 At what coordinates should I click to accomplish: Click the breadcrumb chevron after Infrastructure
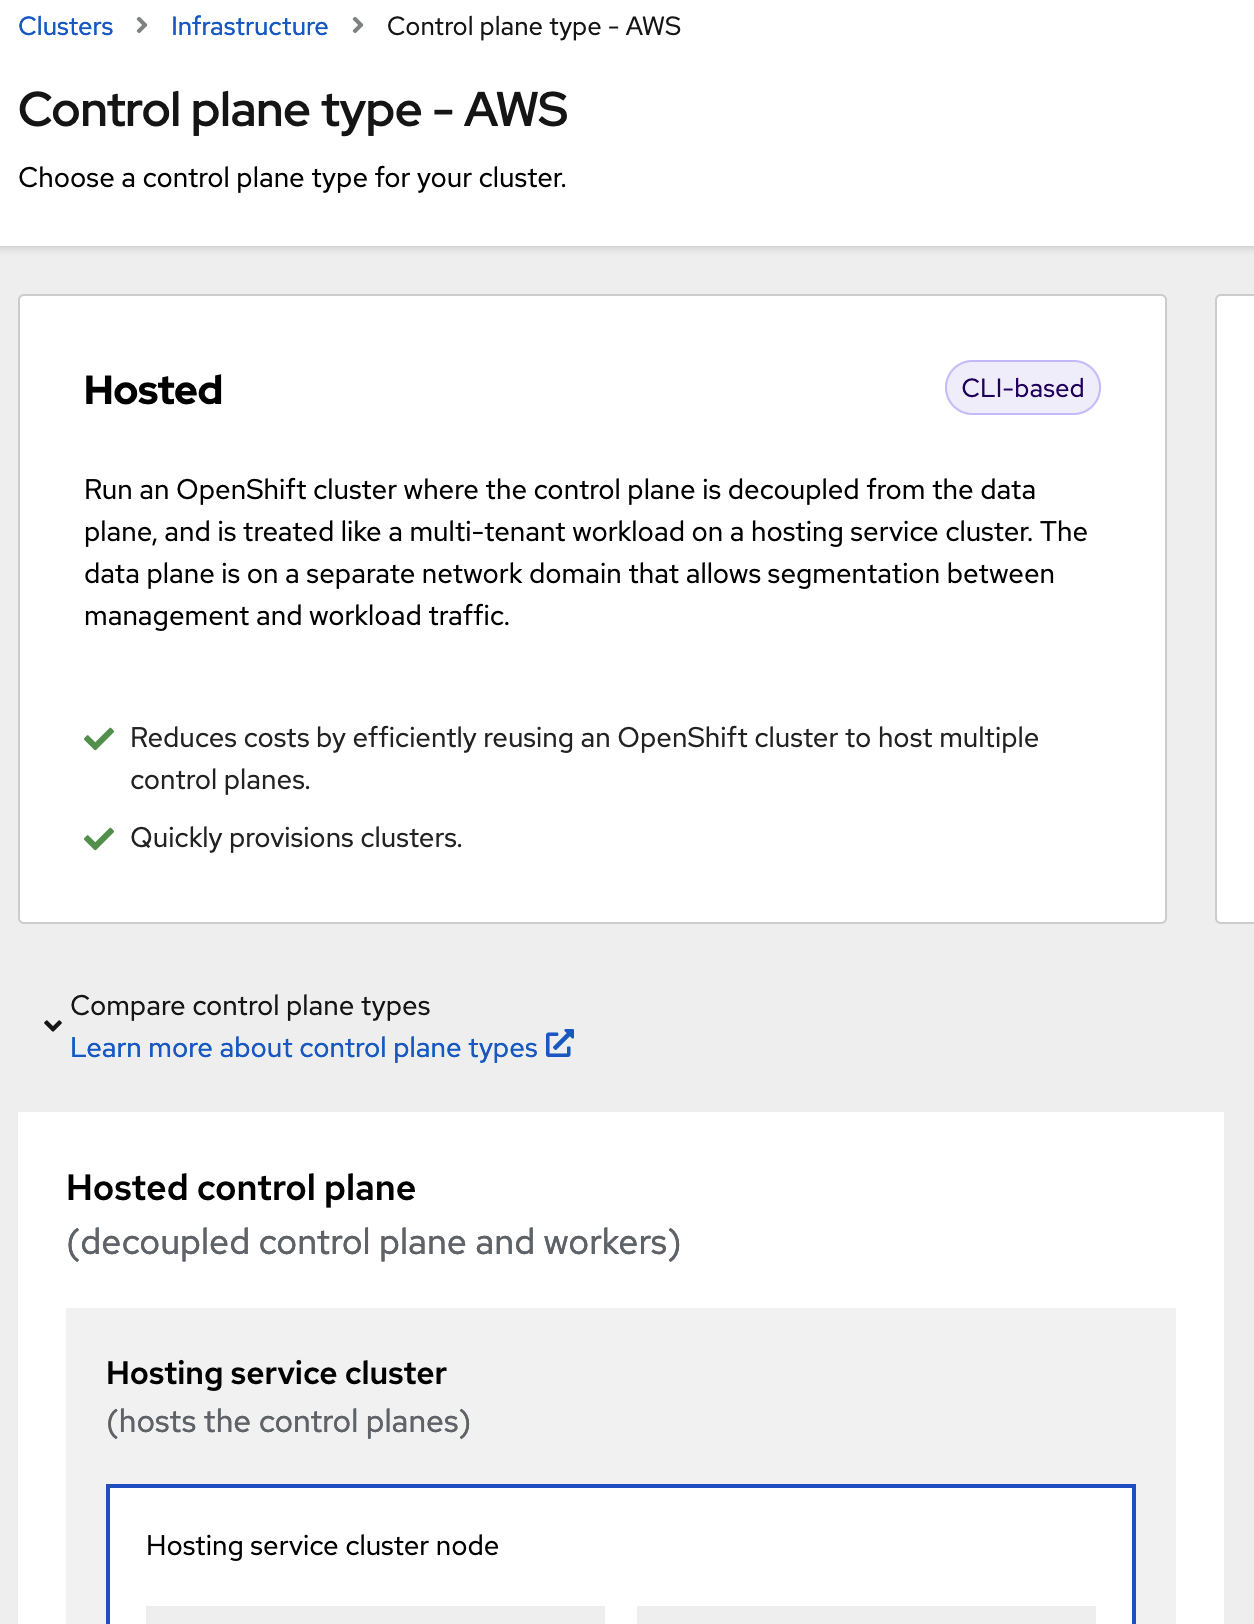coord(358,26)
